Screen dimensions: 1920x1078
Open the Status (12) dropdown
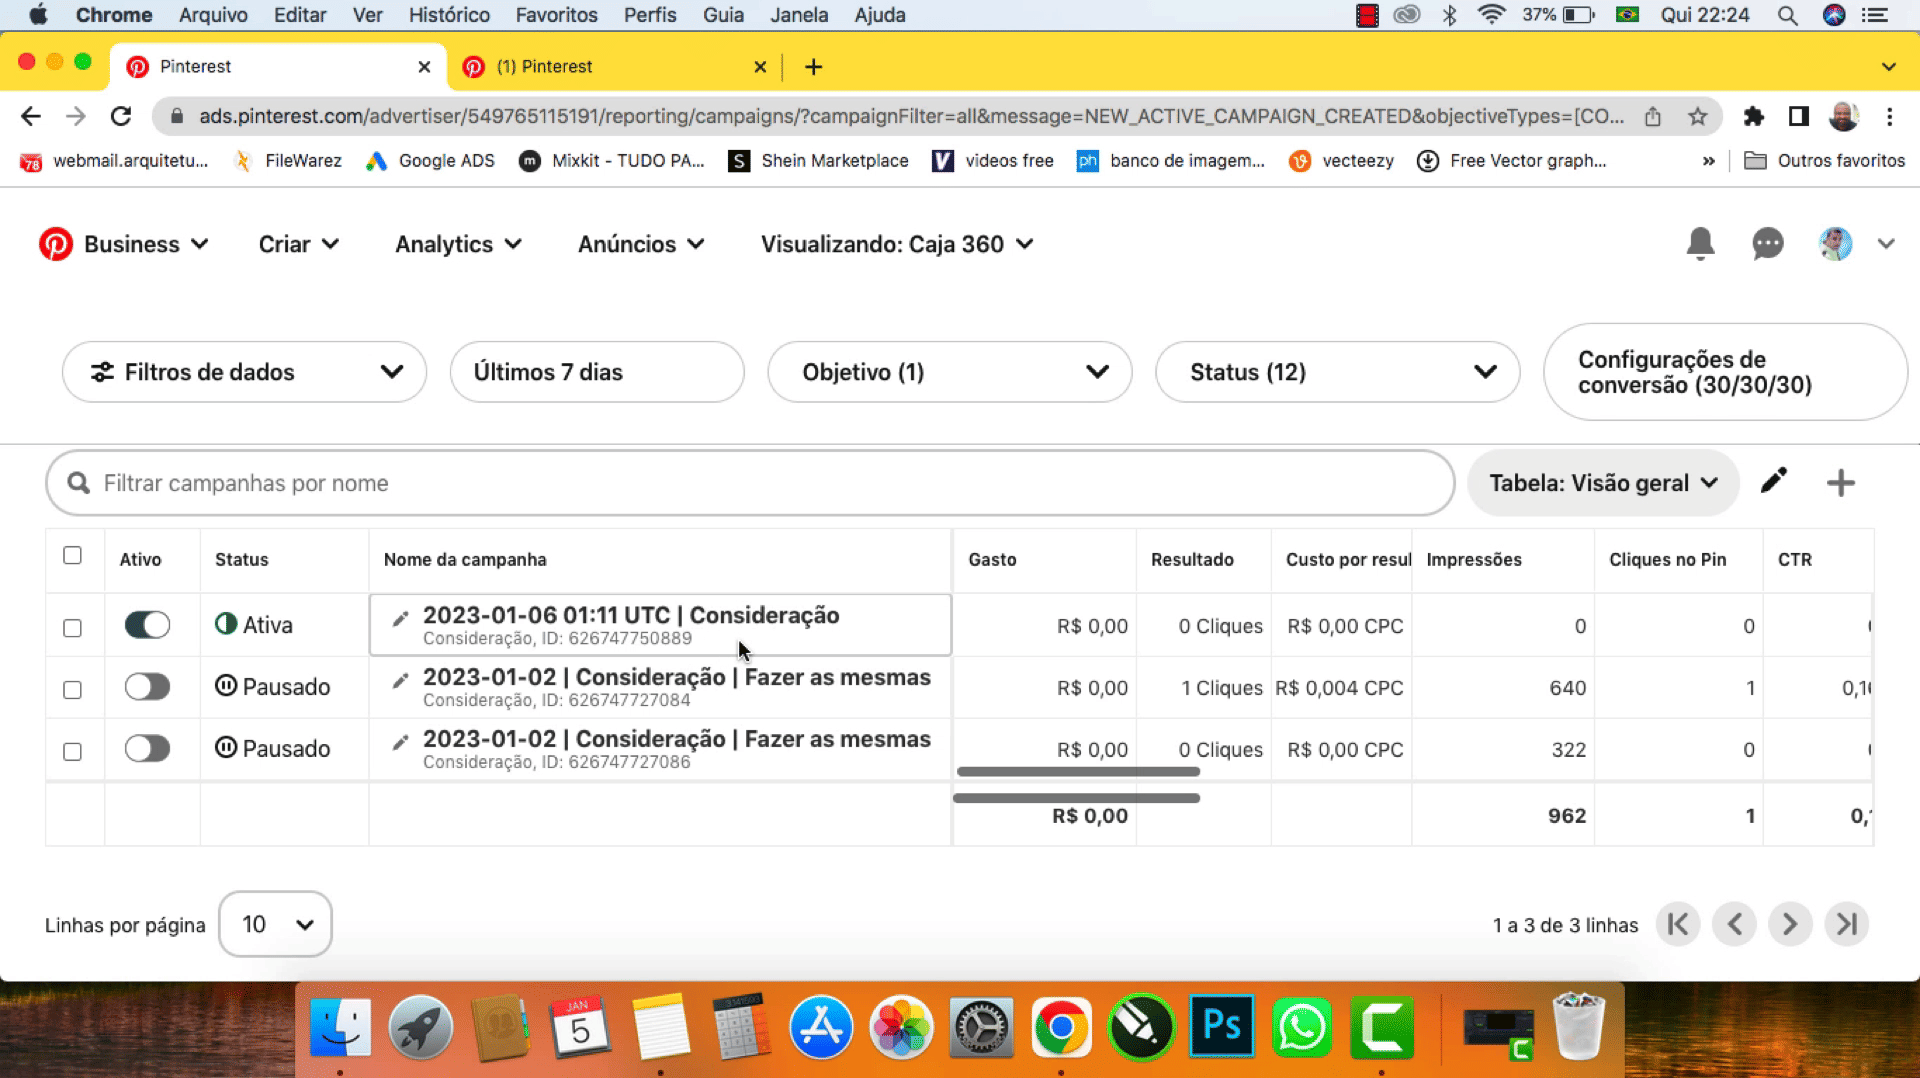[x=1337, y=372]
